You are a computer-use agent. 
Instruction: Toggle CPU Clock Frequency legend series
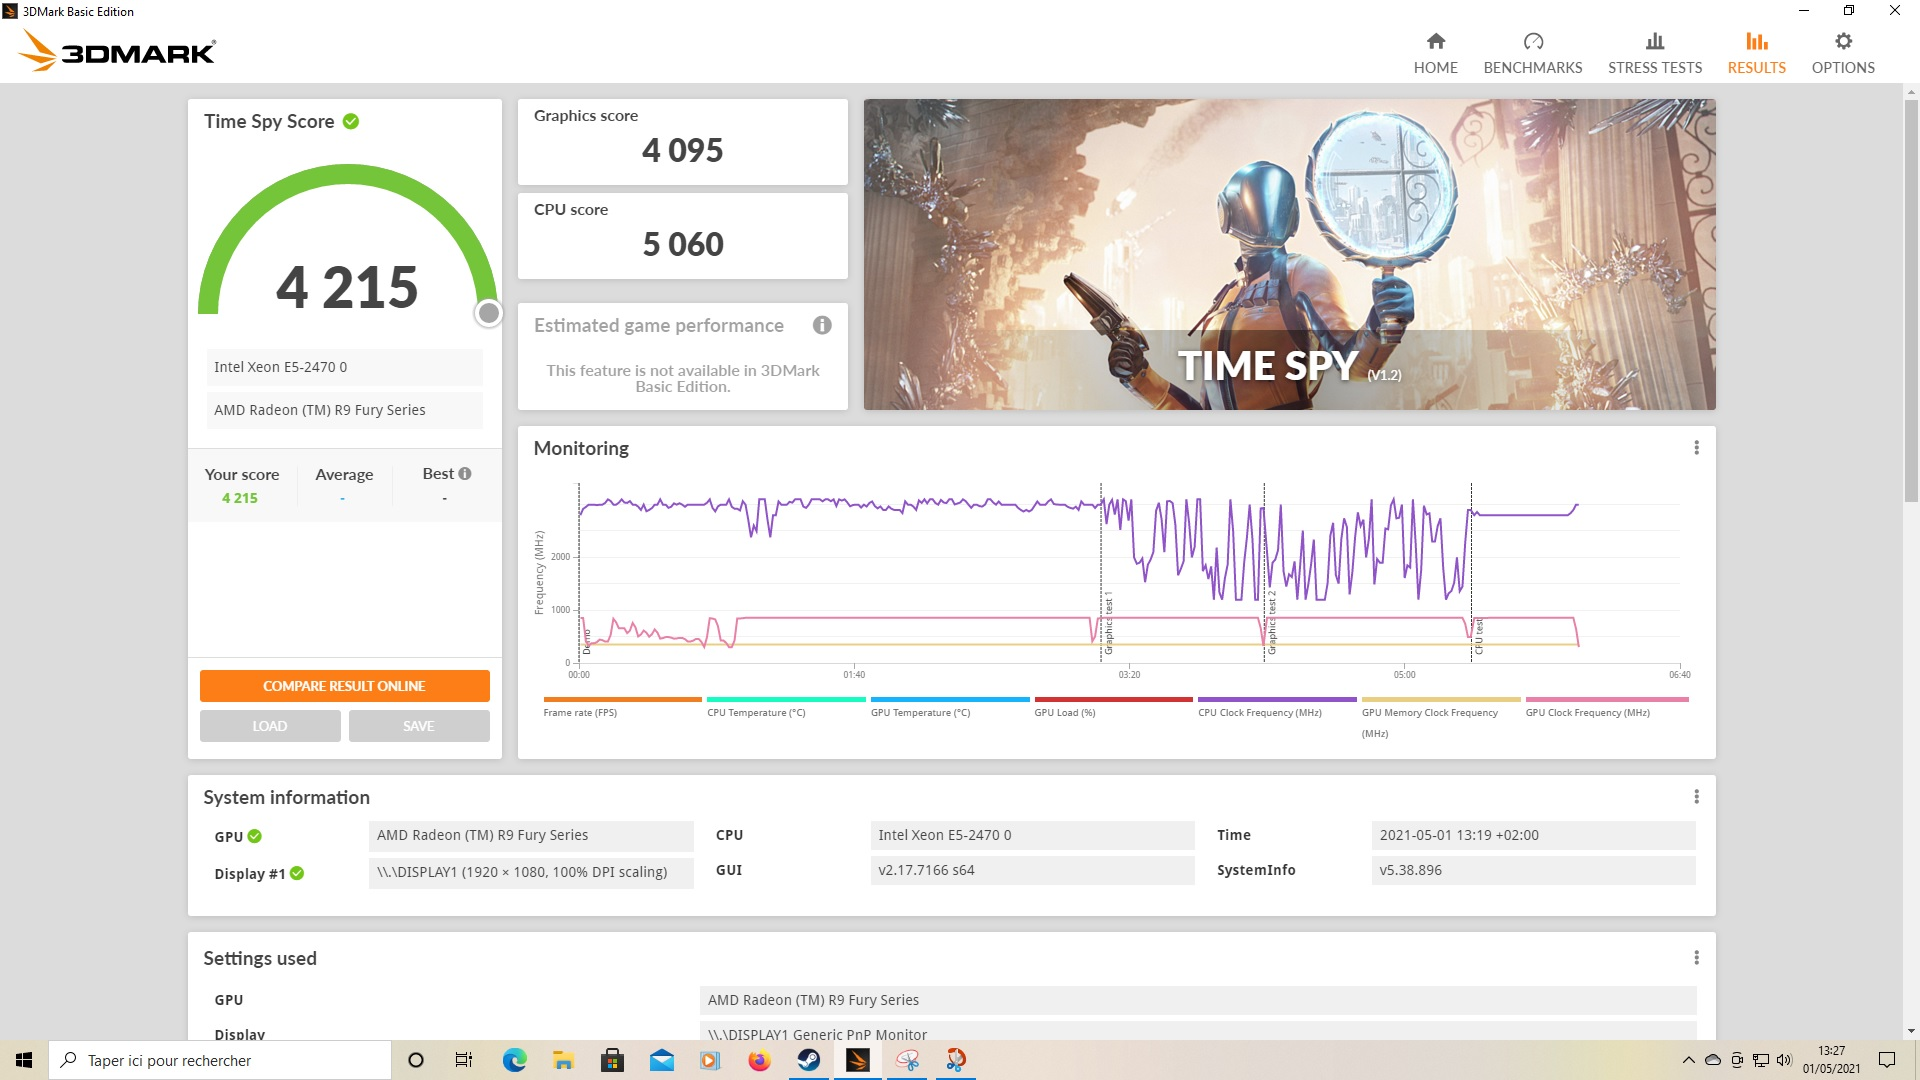1259,713
